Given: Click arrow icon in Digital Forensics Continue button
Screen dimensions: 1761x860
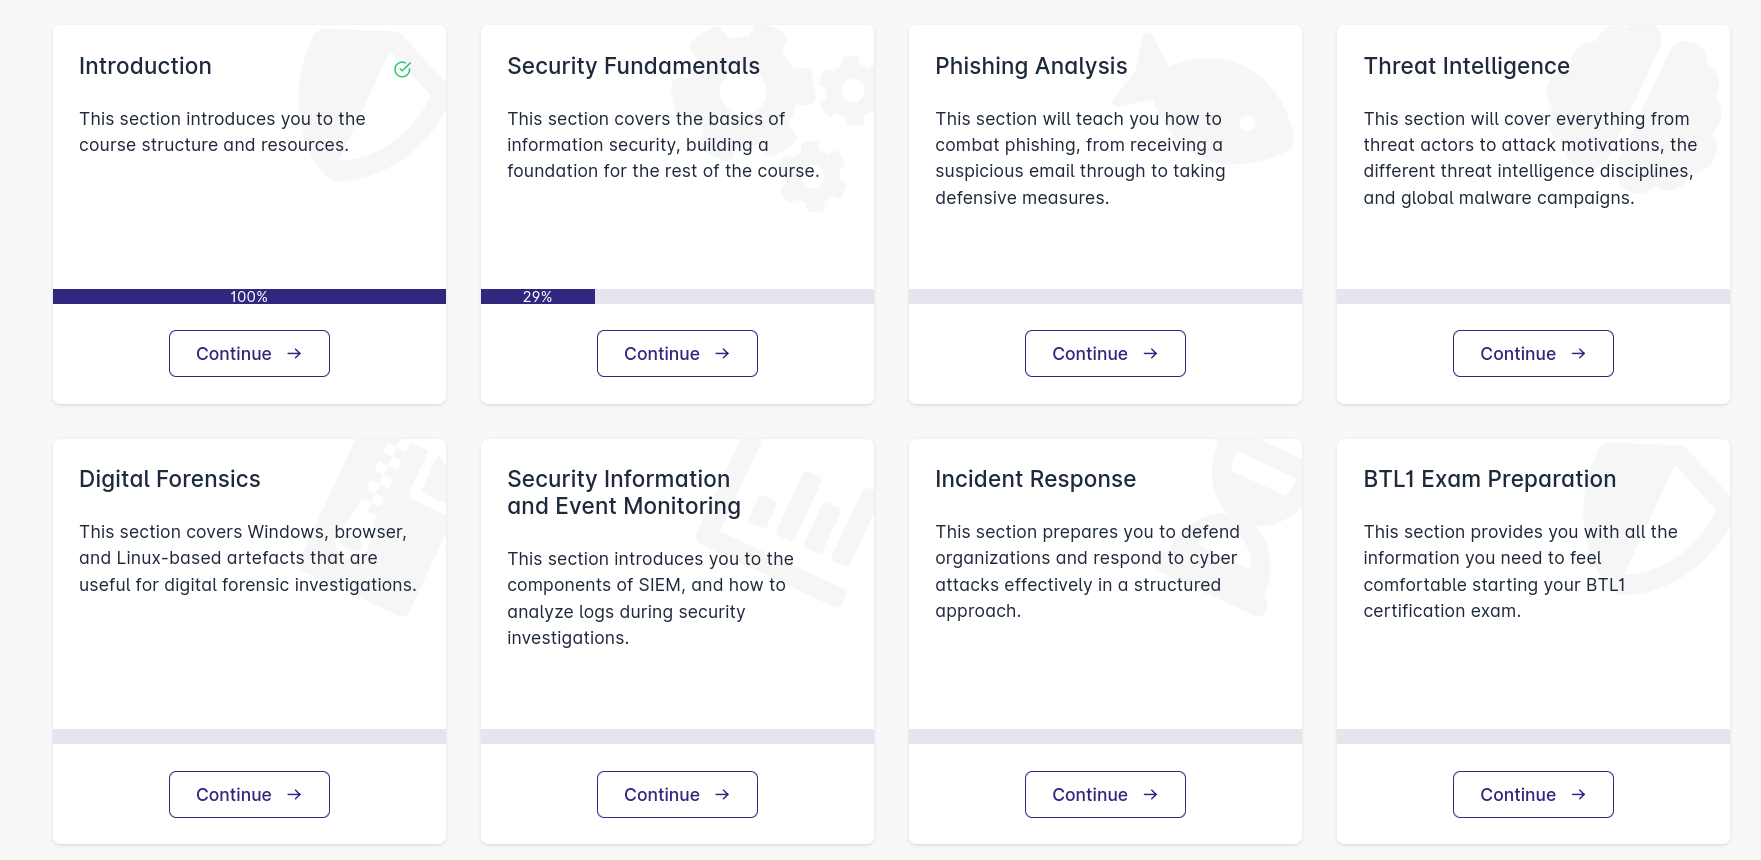Looking at the screenshot, I should [294, 794].
